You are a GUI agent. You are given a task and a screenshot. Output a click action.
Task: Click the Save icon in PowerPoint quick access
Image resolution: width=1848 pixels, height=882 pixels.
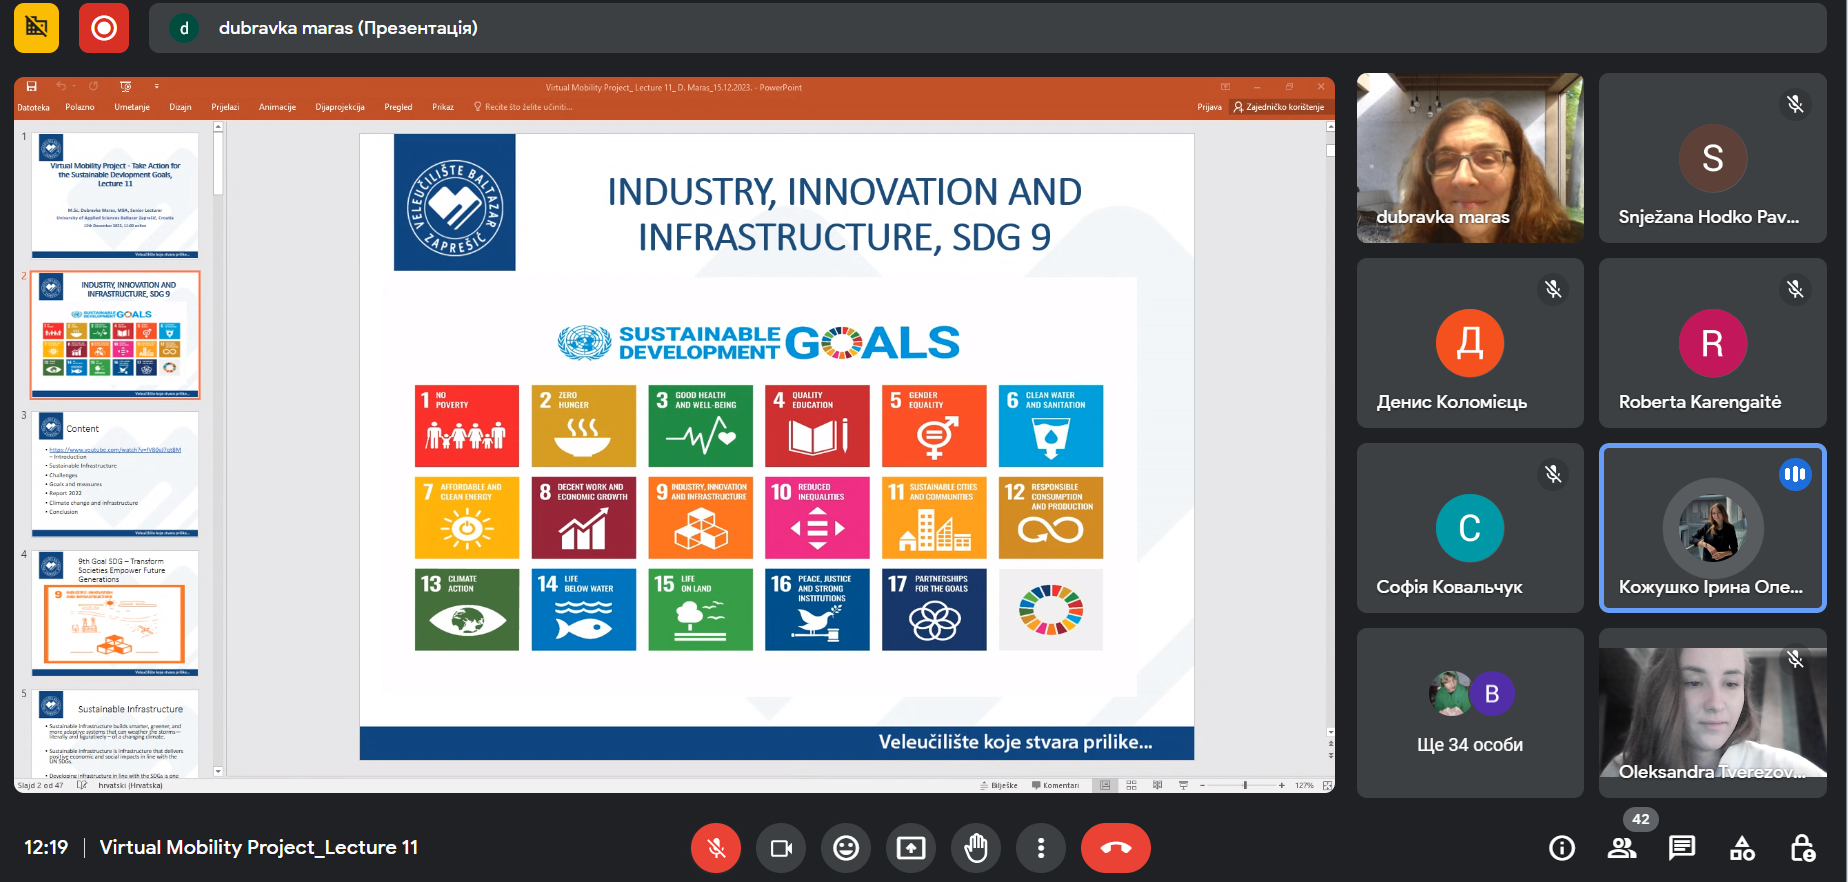[32, 87]
